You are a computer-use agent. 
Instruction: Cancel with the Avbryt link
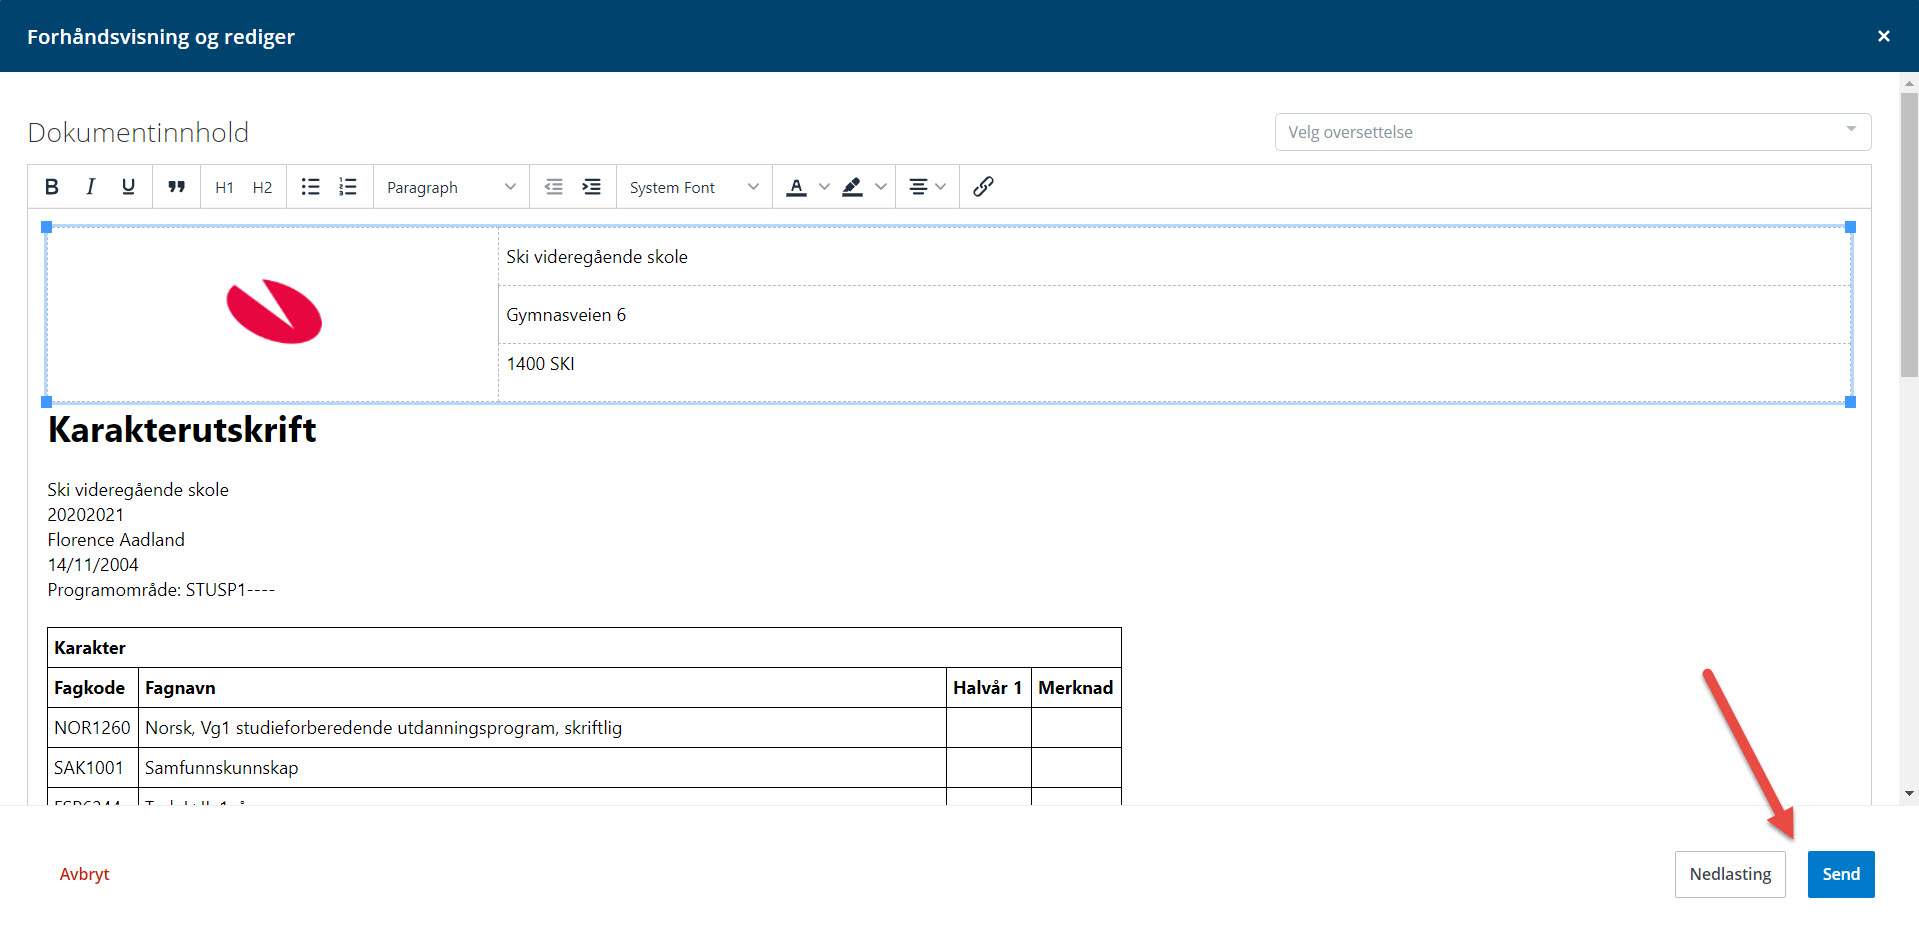(x=84, y=874)
